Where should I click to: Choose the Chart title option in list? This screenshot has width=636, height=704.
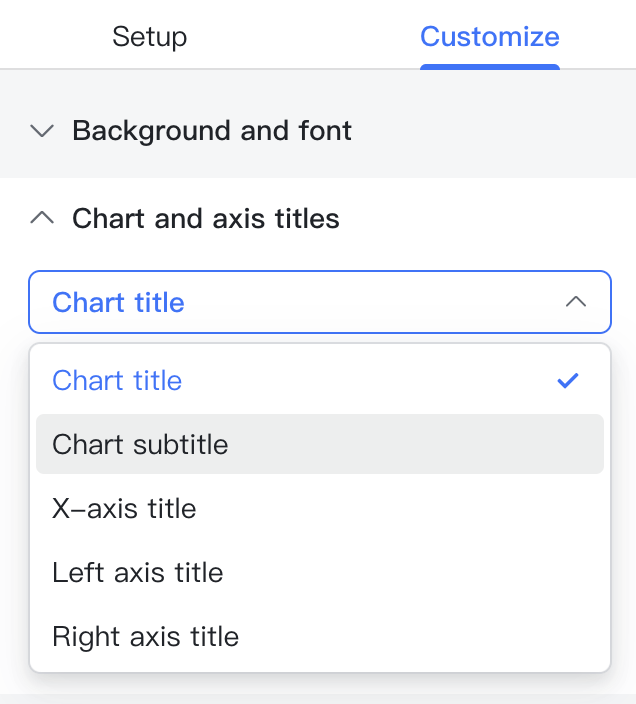point(117,380)
